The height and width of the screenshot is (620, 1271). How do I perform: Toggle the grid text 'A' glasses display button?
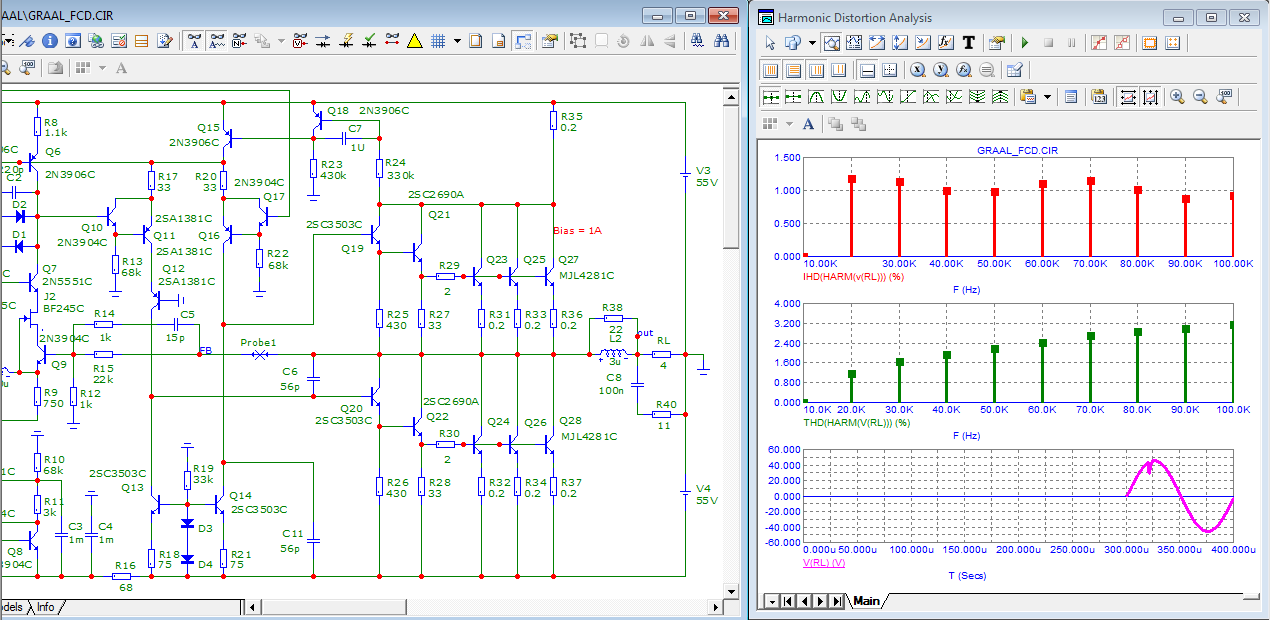pos(194,41)
